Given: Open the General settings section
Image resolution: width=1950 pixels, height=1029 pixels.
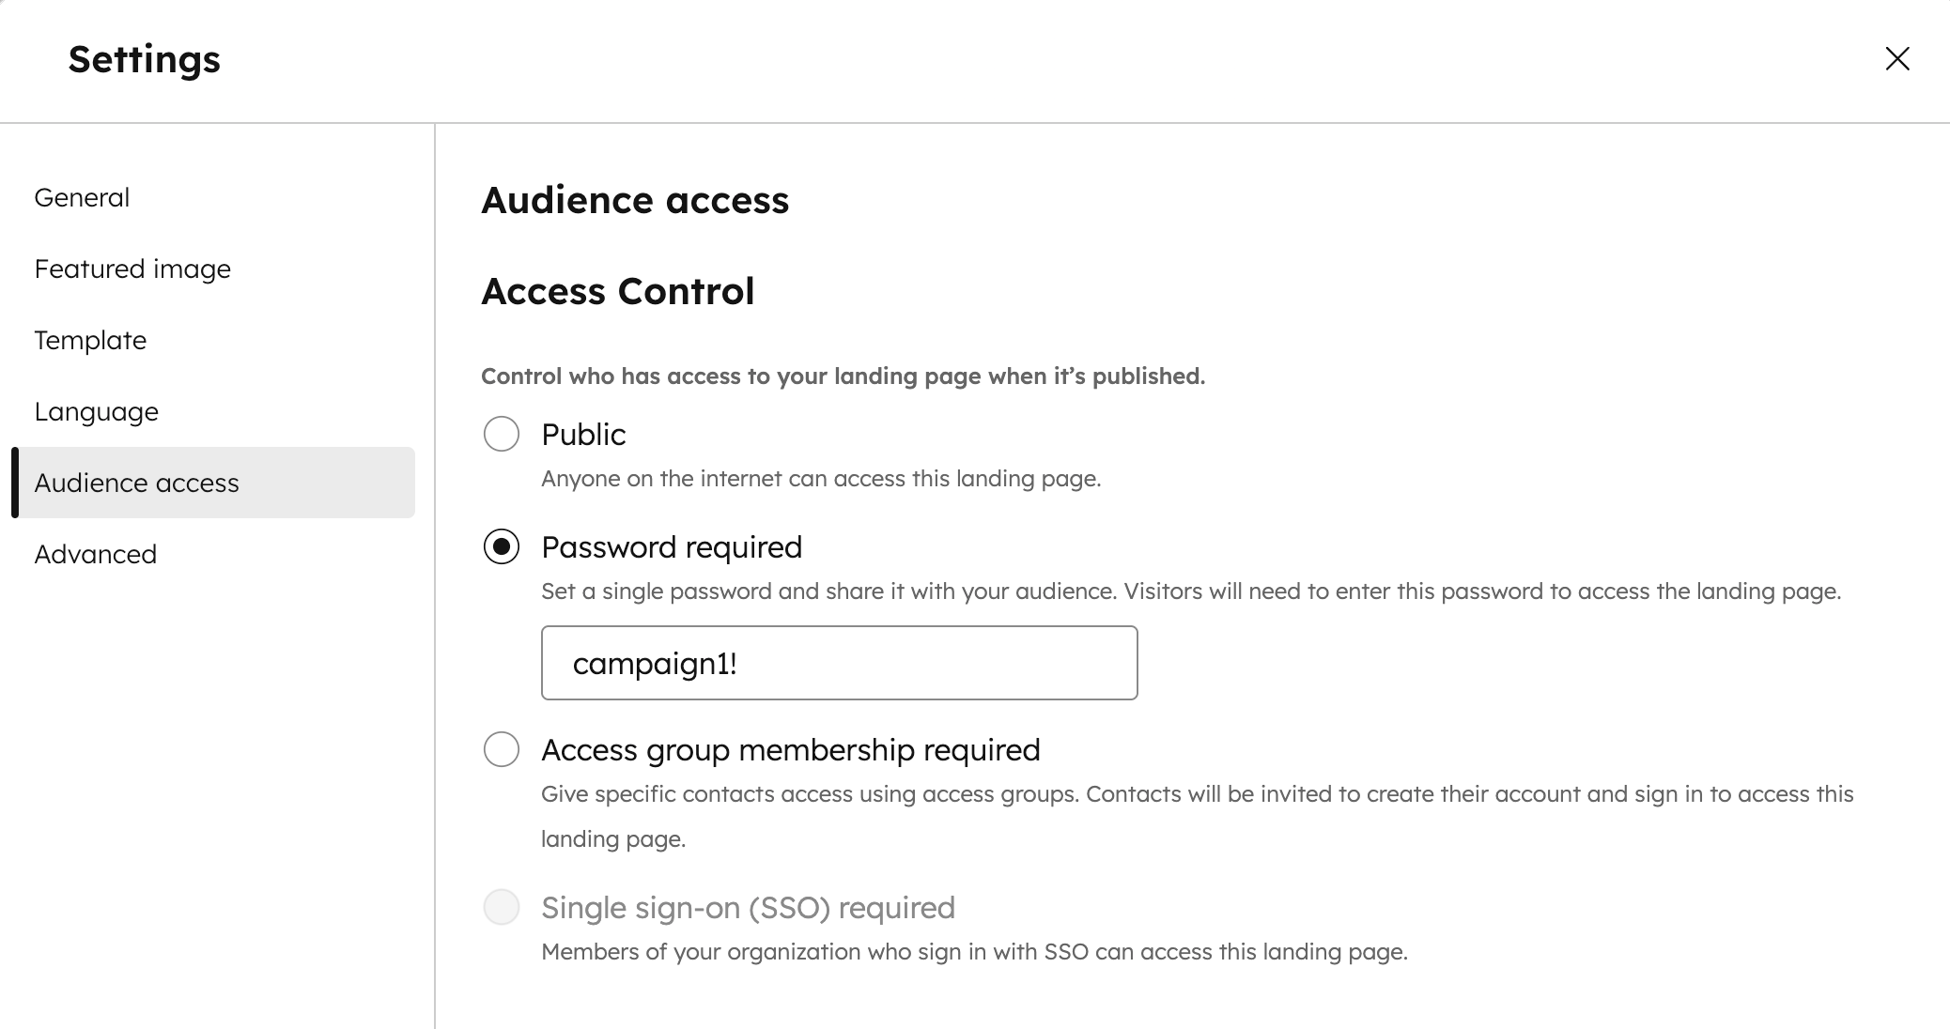Looking at the screenshot, I should click(x=82, y=197).
